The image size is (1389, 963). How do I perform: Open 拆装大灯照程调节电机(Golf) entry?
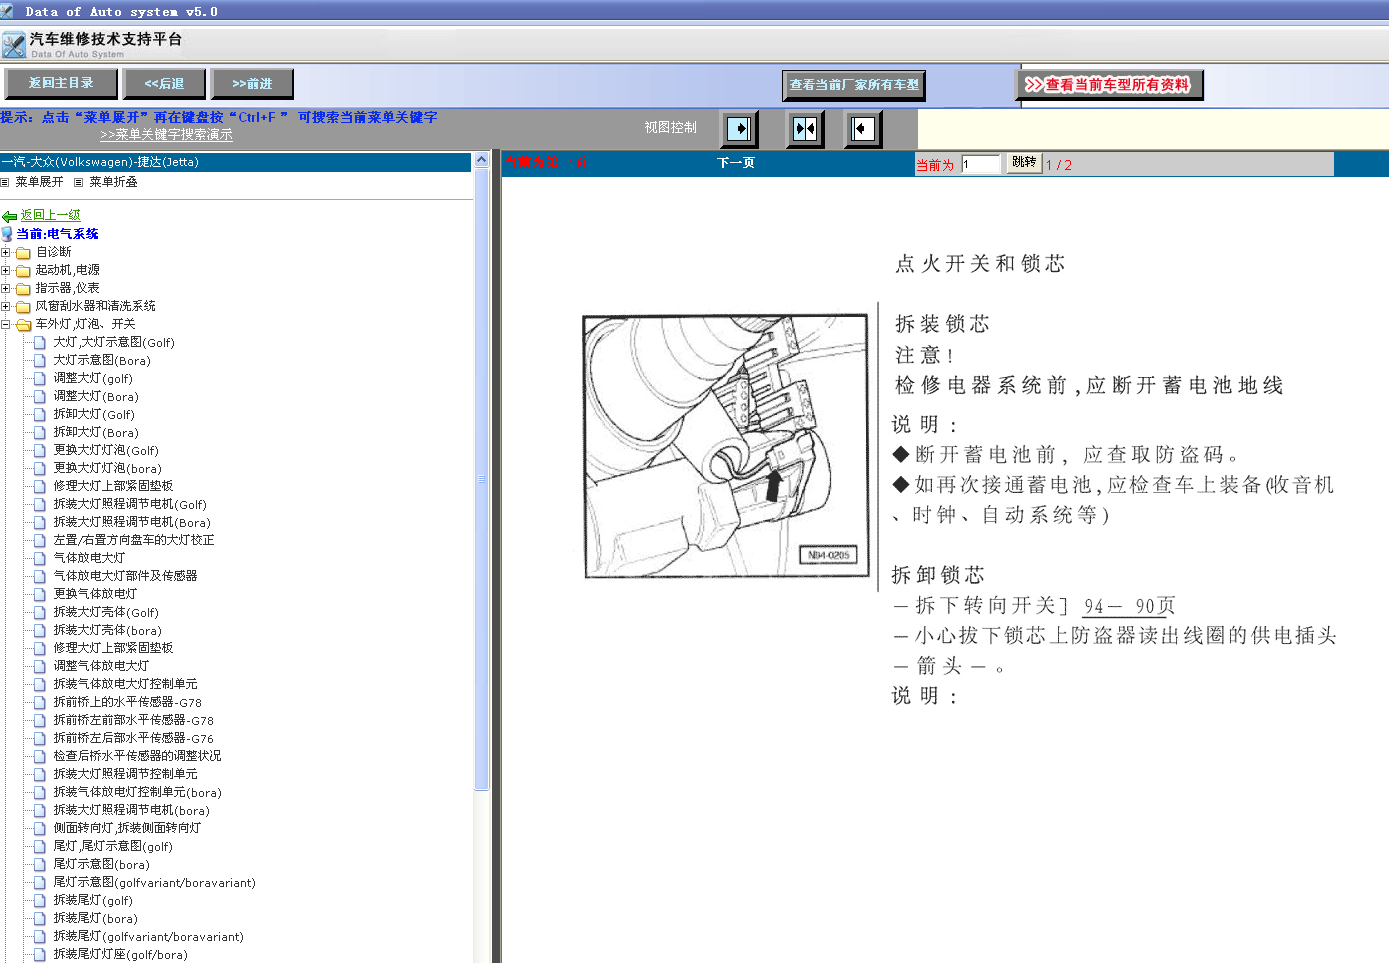click(130, 504)
